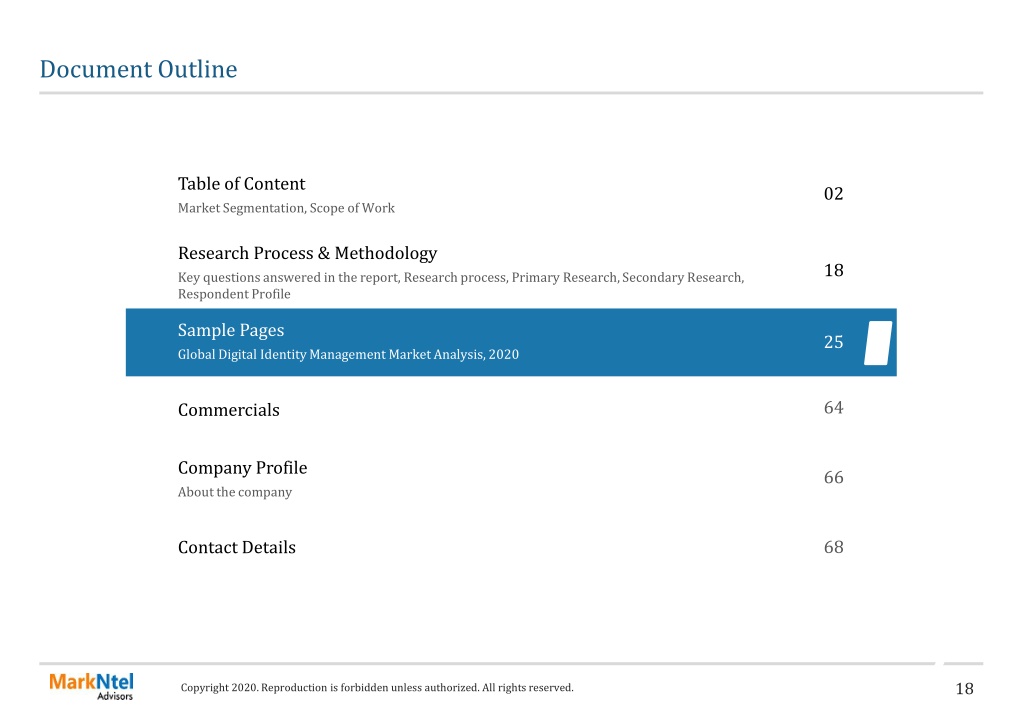Open the Company Profile entry

coord(242,468)
